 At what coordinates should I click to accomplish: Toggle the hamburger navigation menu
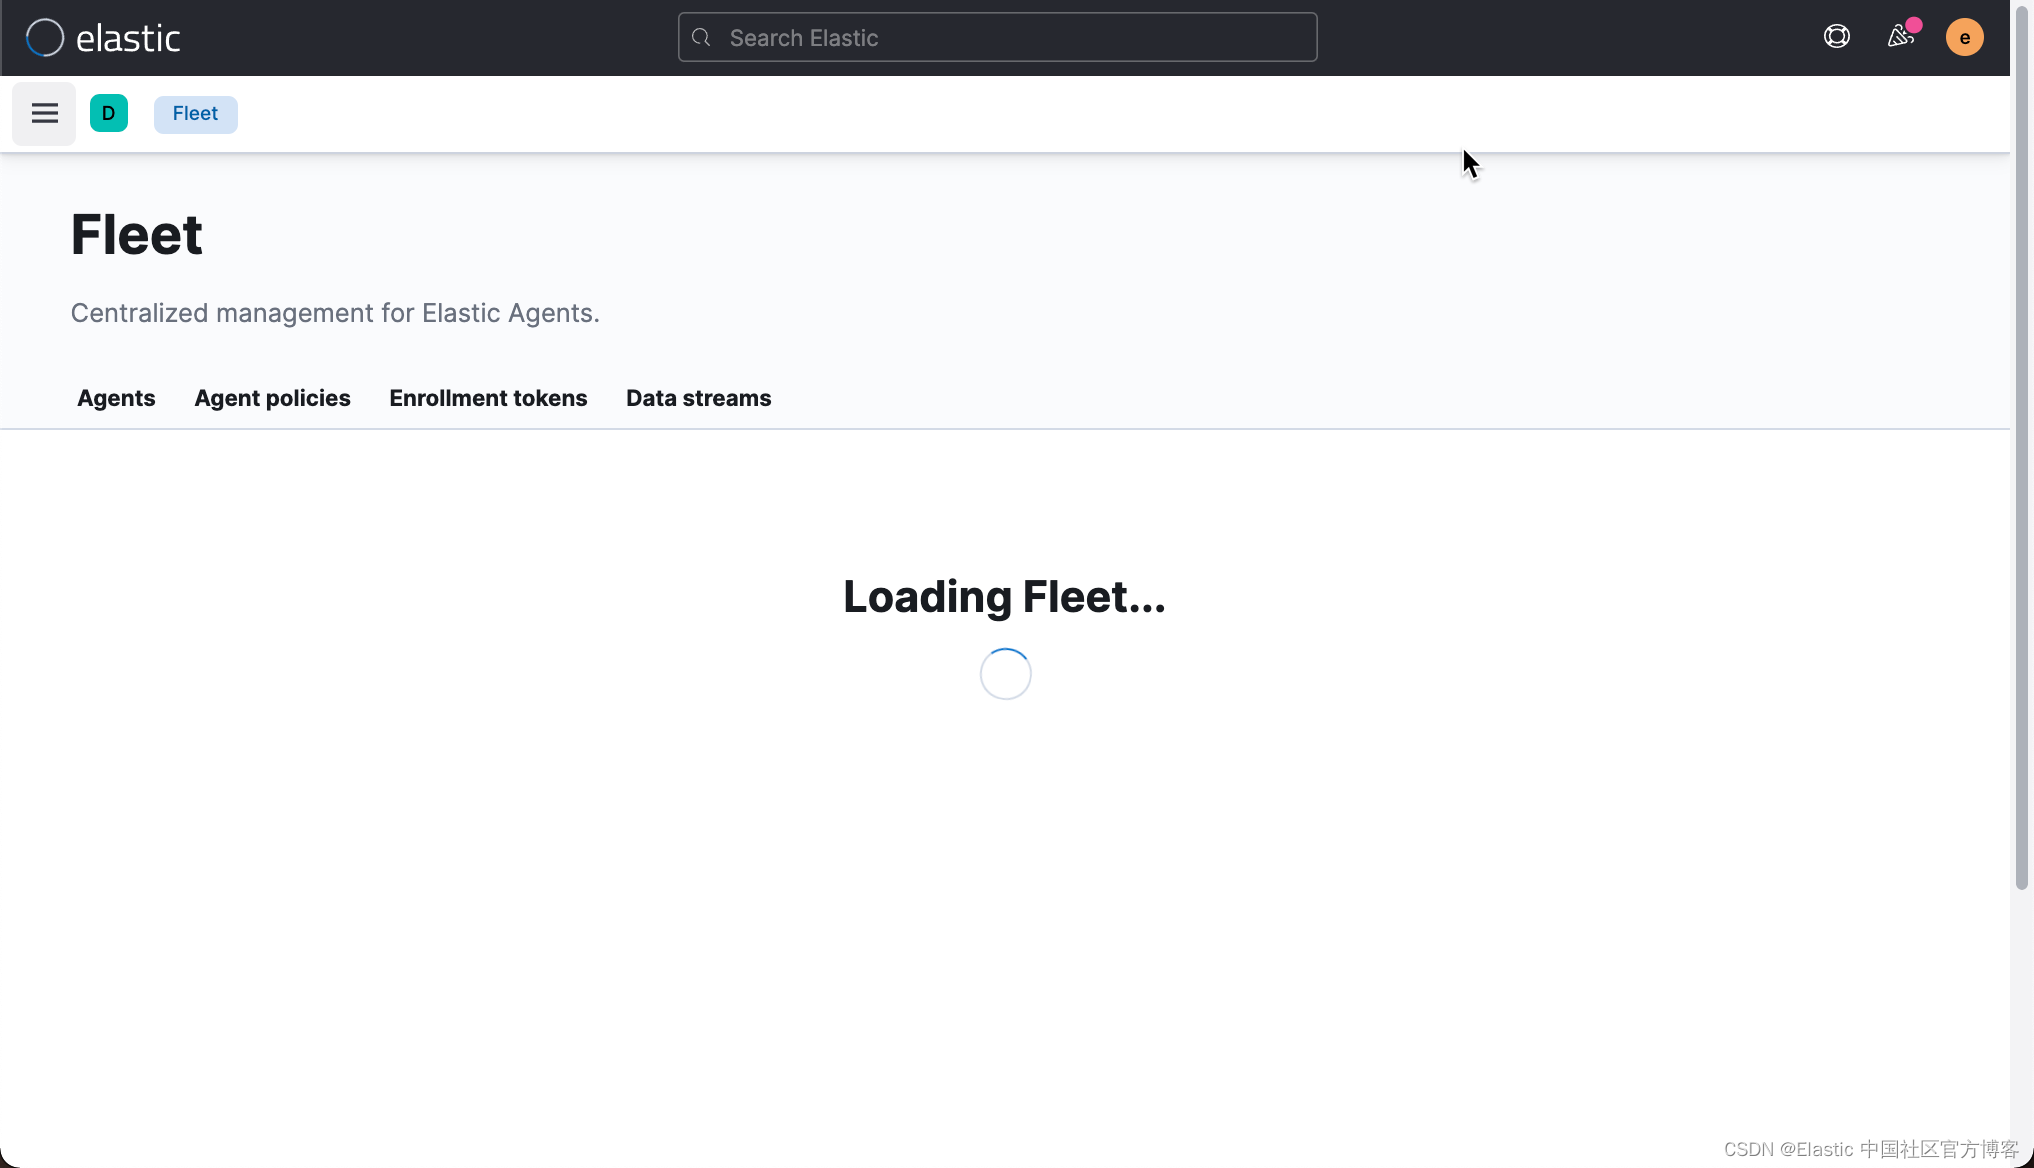coord(44,114)
